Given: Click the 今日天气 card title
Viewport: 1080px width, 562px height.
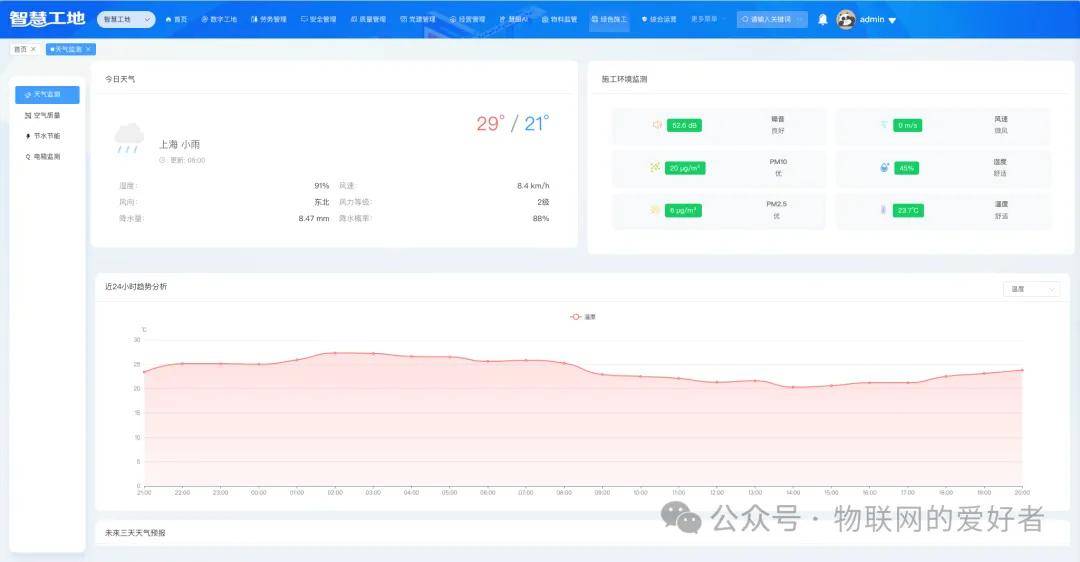Looking at the screenshot, I should 120,79.
